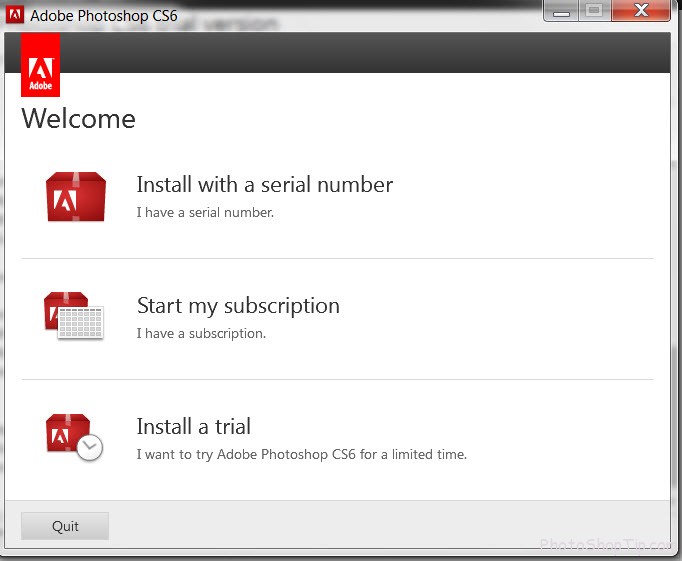Image resolution: width=682 pixels, height=561 pixels.
Task: Choose Install a trial option
Action: point(194,426)
